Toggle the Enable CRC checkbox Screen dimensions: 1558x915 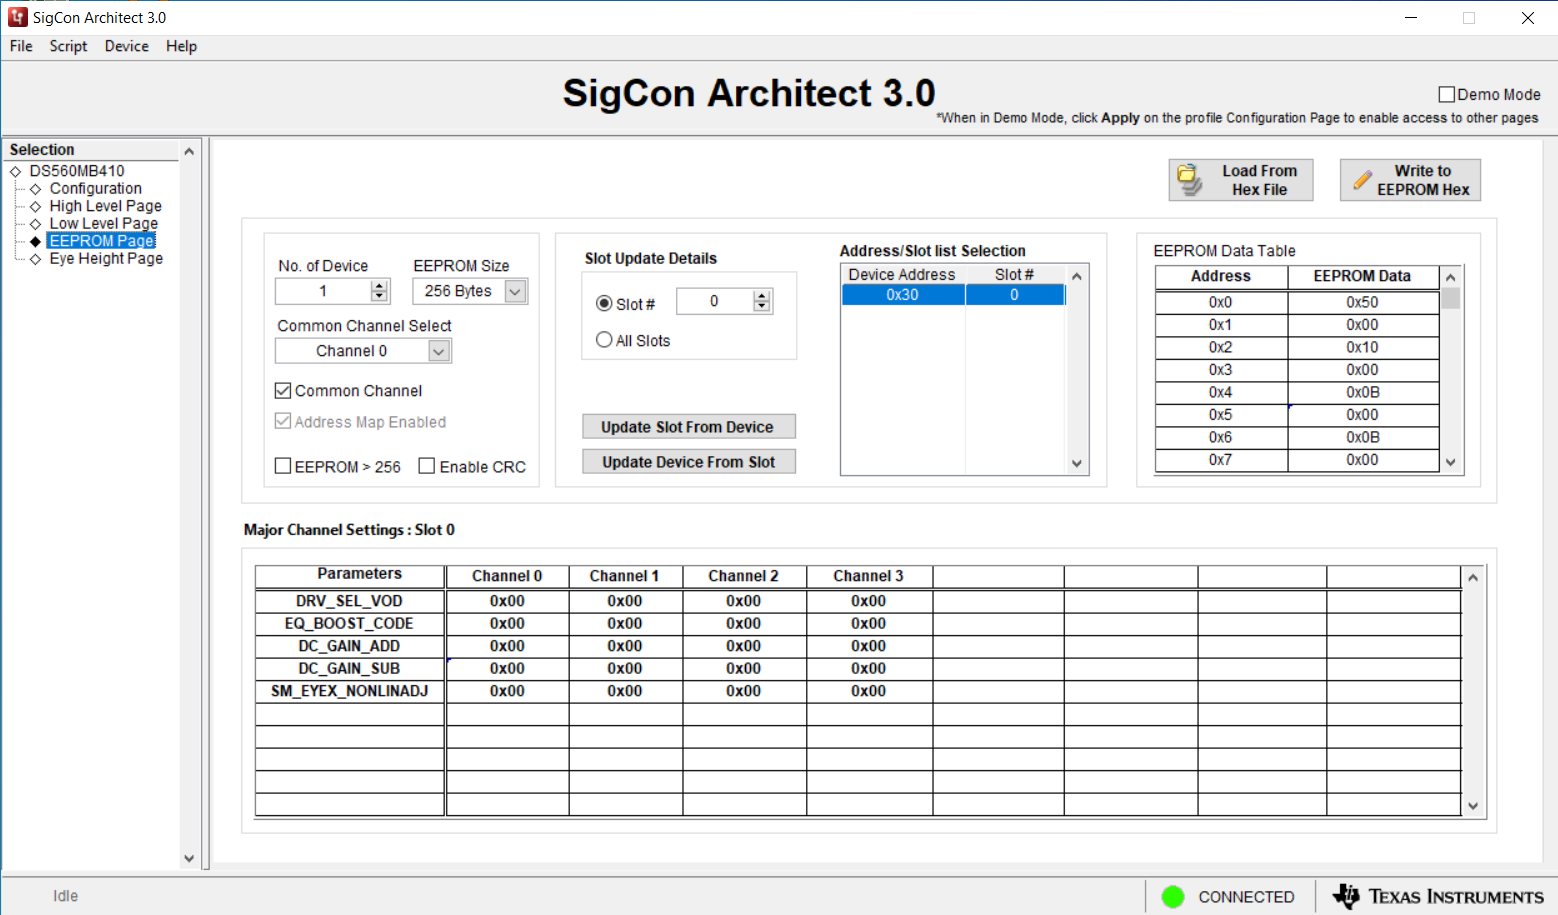click(x=427, y=466)
